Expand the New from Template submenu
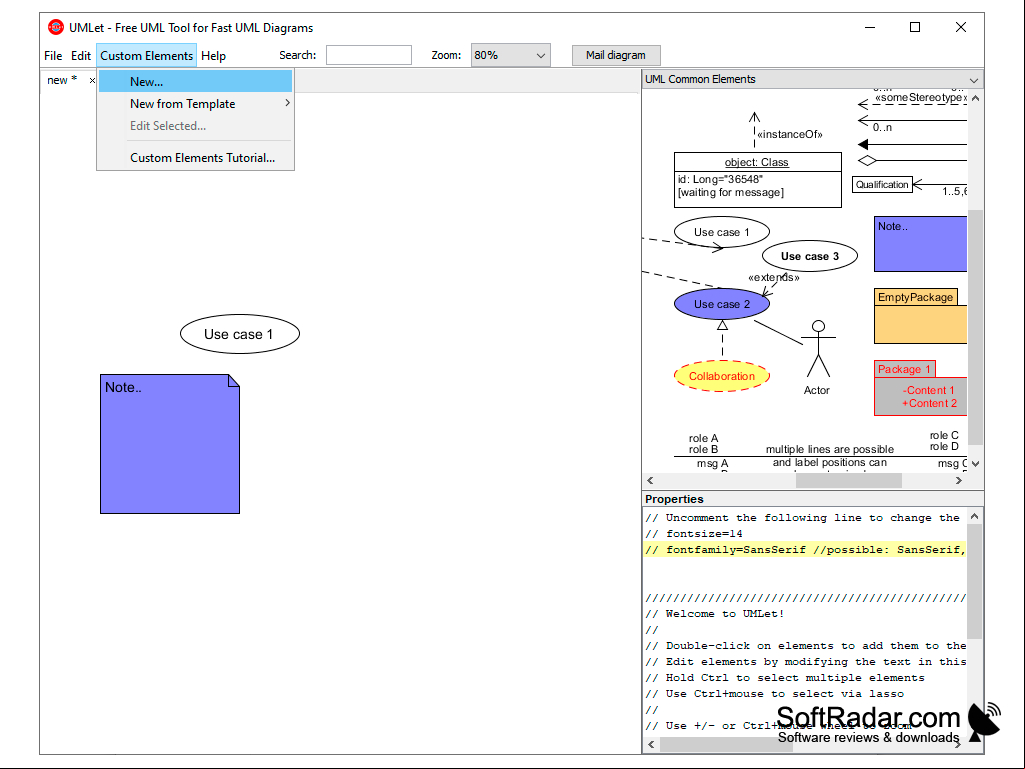Screen dimensions: 1025x769 click(x=195, y=104)
